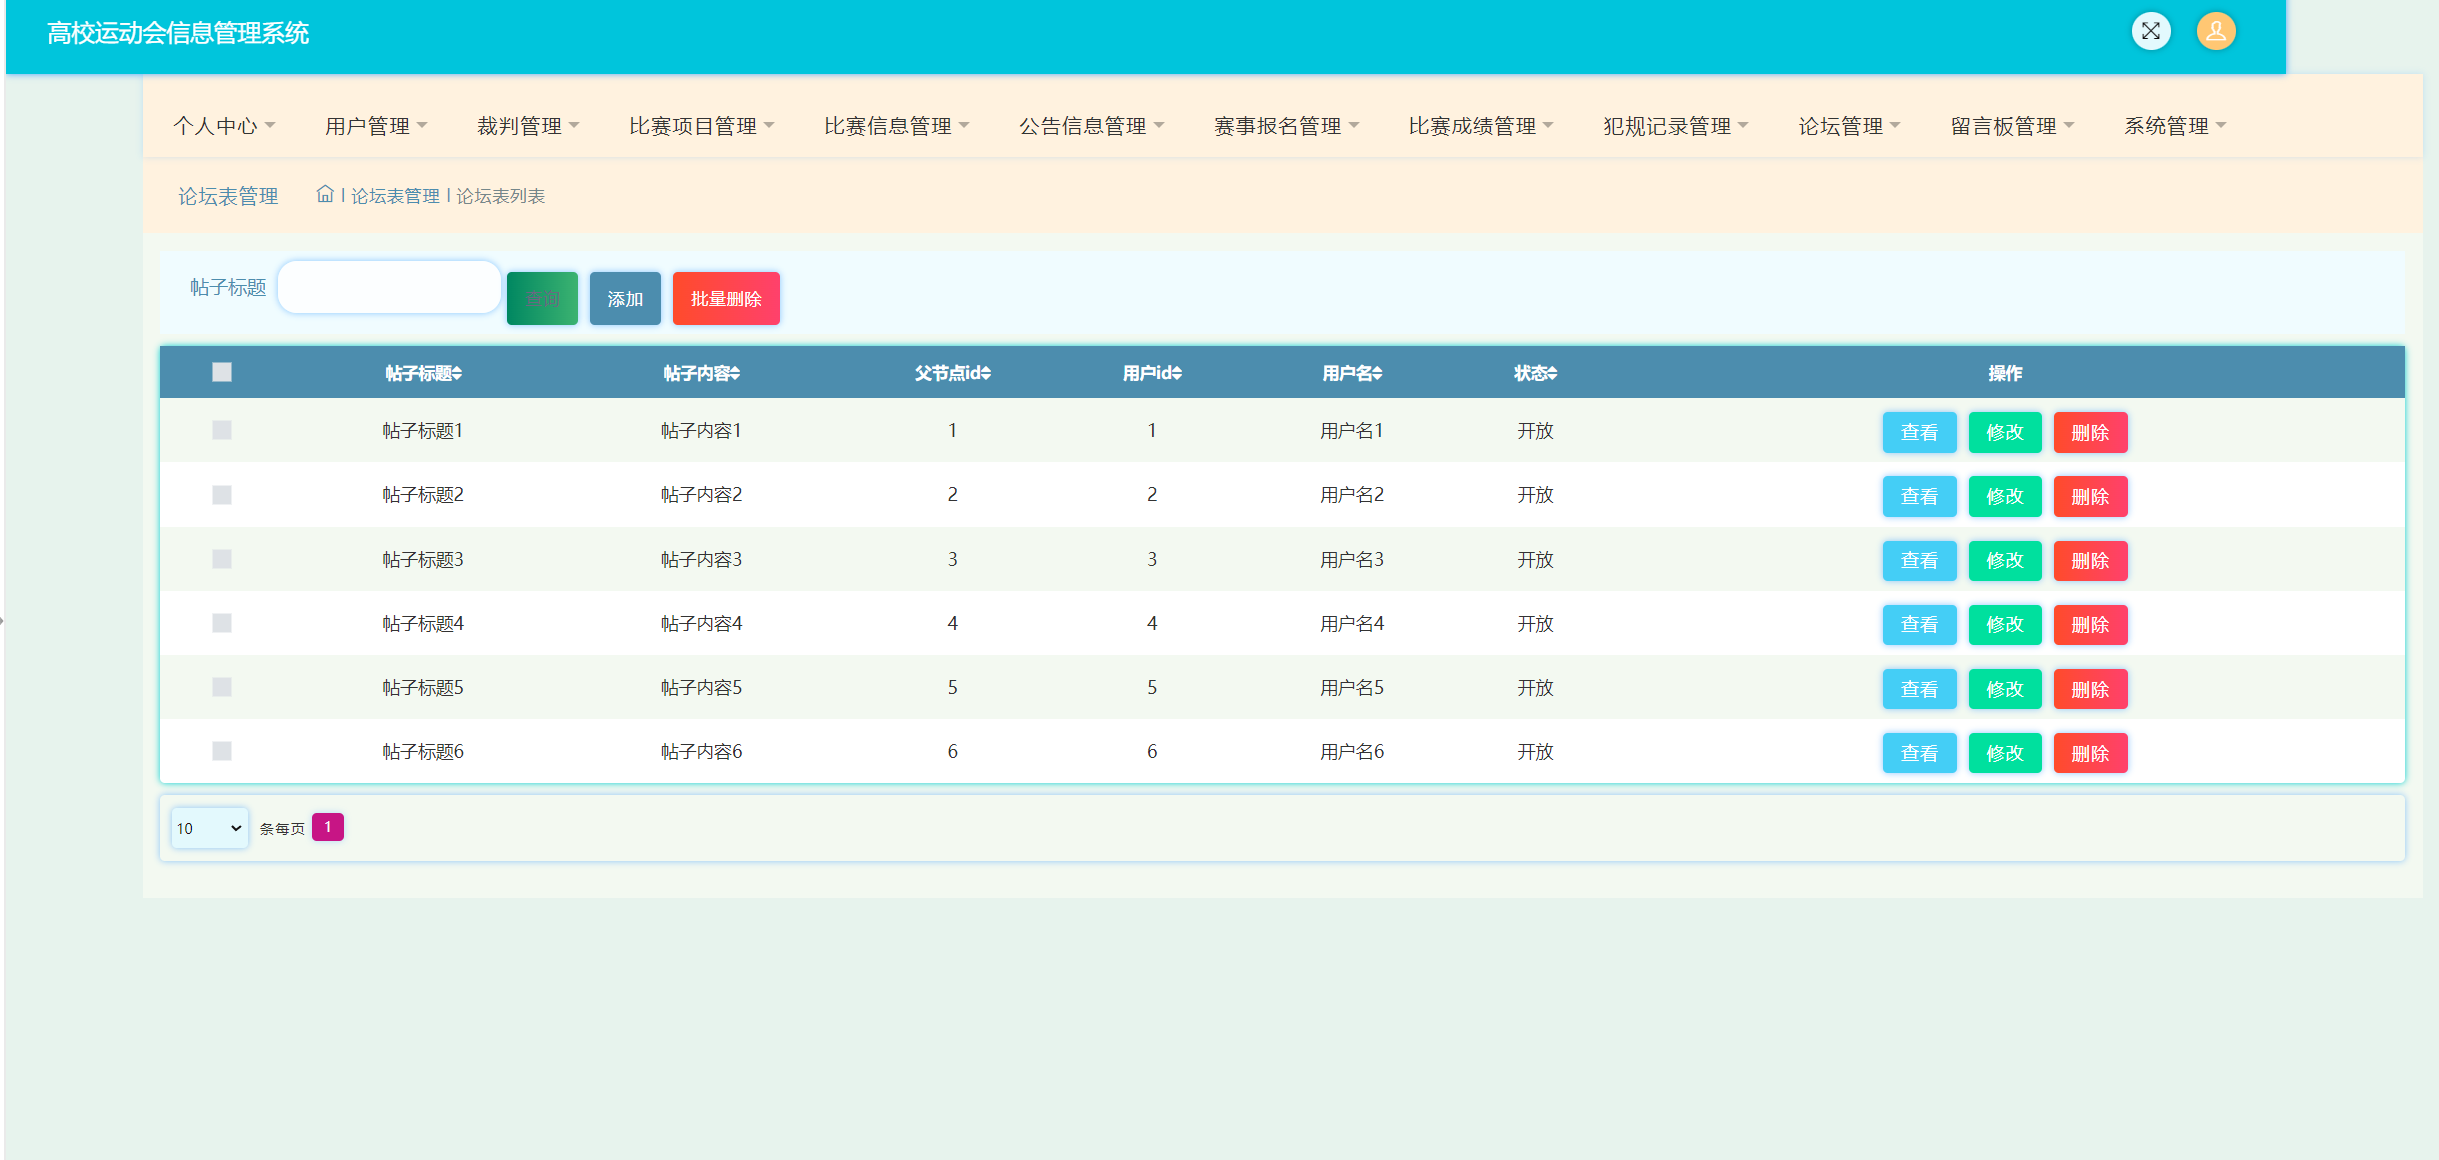Click page number 1 in pagination
Image resolution: width=2439 pixels, height=1160 pixels.
(x=327, y=827)
